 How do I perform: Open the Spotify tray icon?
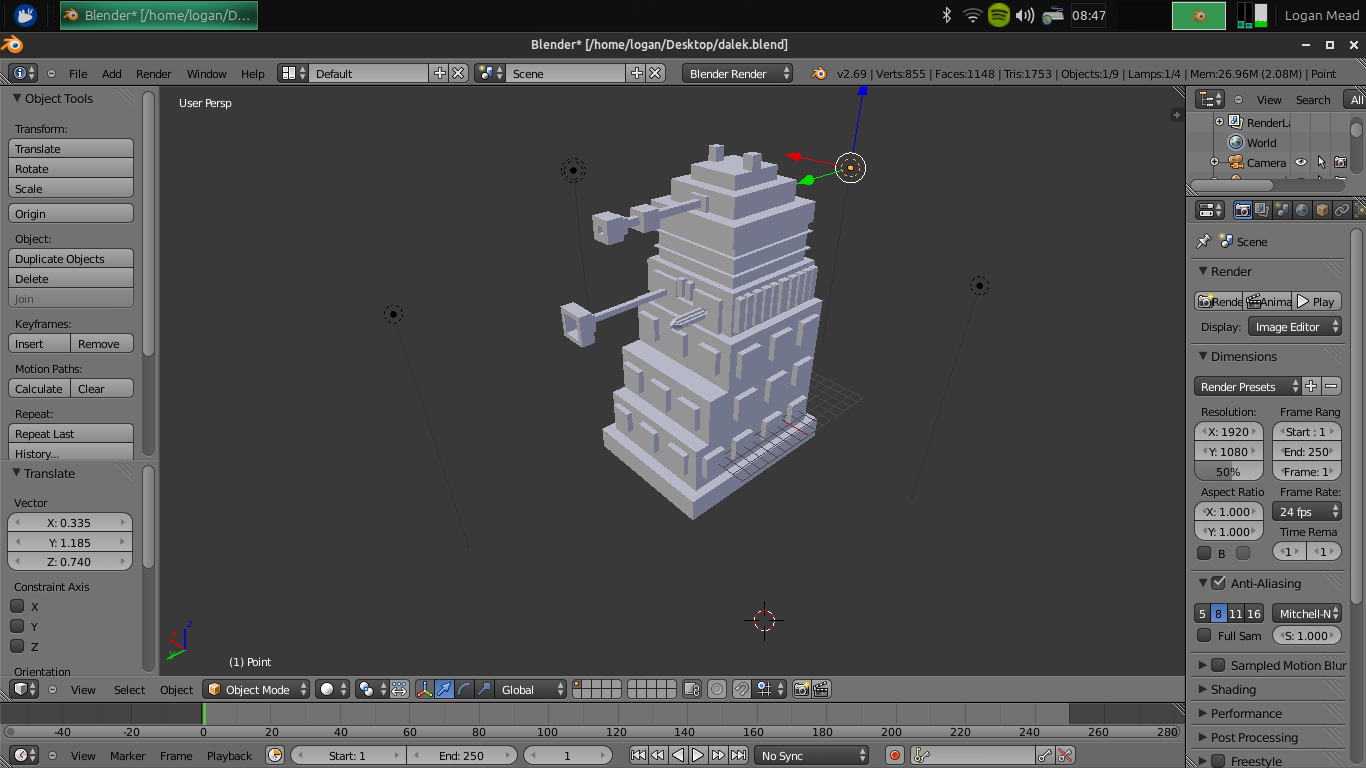(x=998, y=15)
